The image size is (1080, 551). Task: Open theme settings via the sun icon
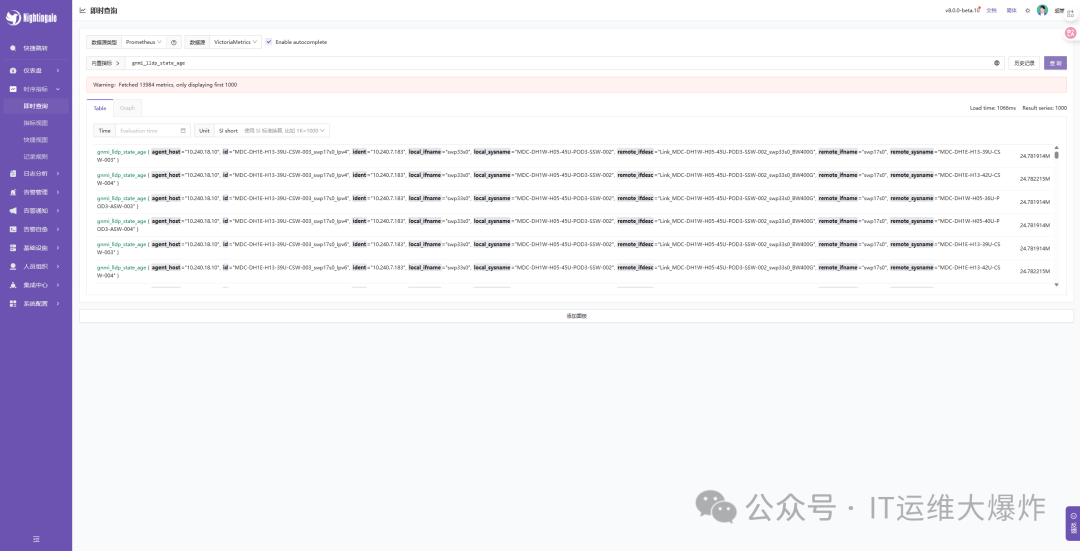1027,10
